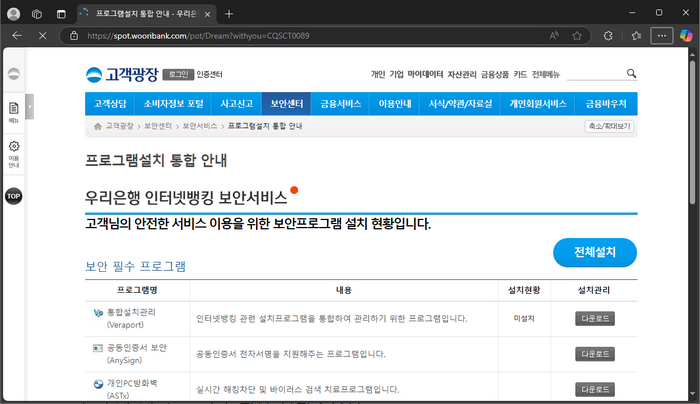Click the 메뉴 document icon in left sidebar
Image resolution: width=700 pixels, height=404 pixels.
click(14, 110)
